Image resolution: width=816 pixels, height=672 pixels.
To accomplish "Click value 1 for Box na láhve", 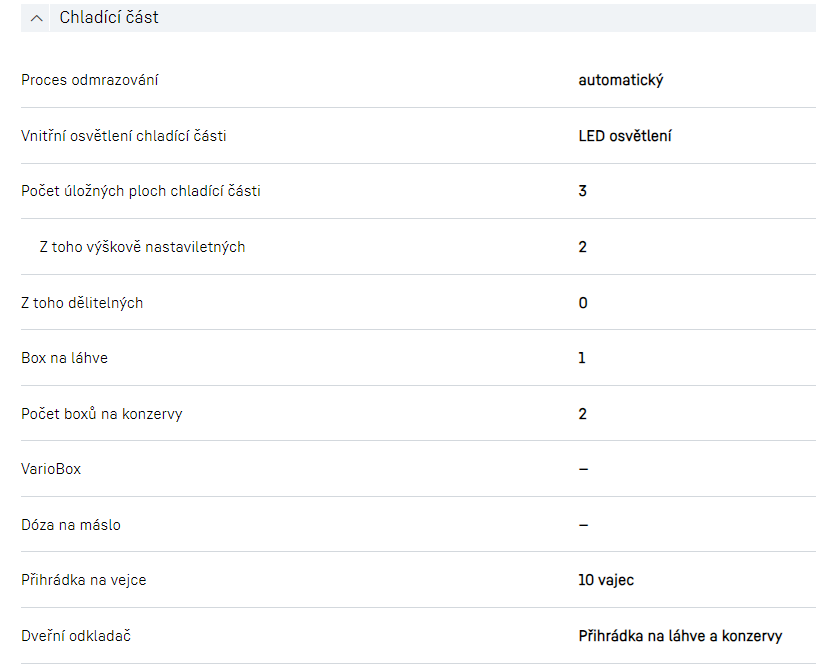I will (582, 358).
